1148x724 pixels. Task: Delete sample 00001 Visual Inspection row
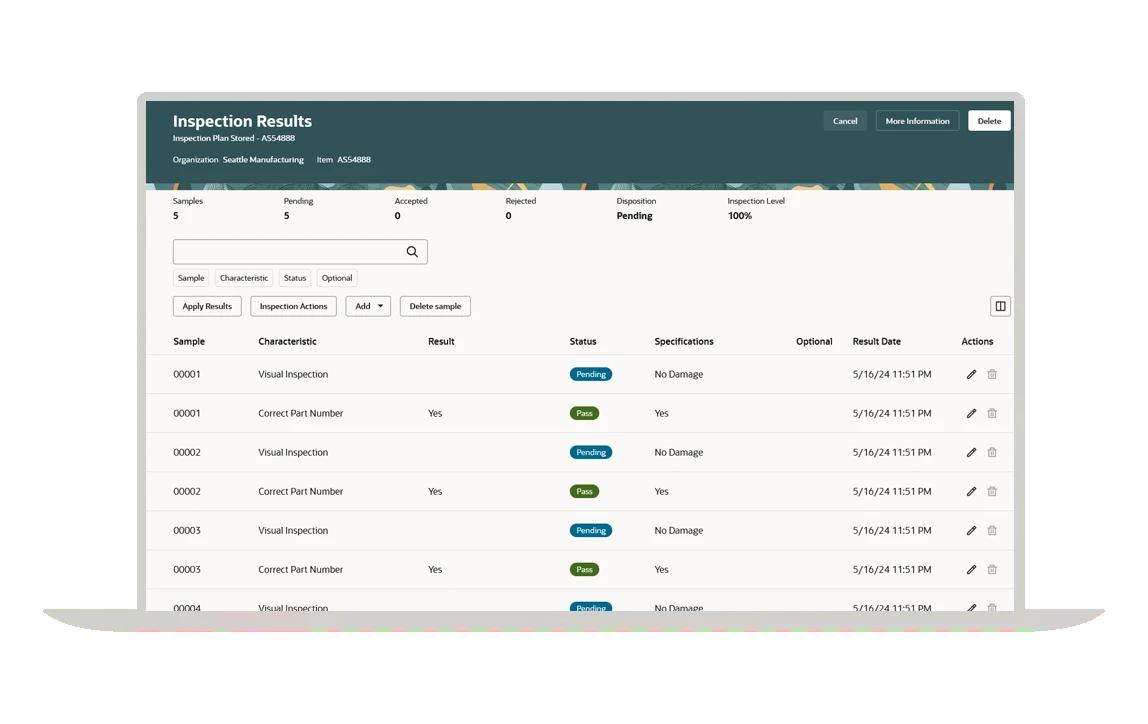[x=992, y=375]
